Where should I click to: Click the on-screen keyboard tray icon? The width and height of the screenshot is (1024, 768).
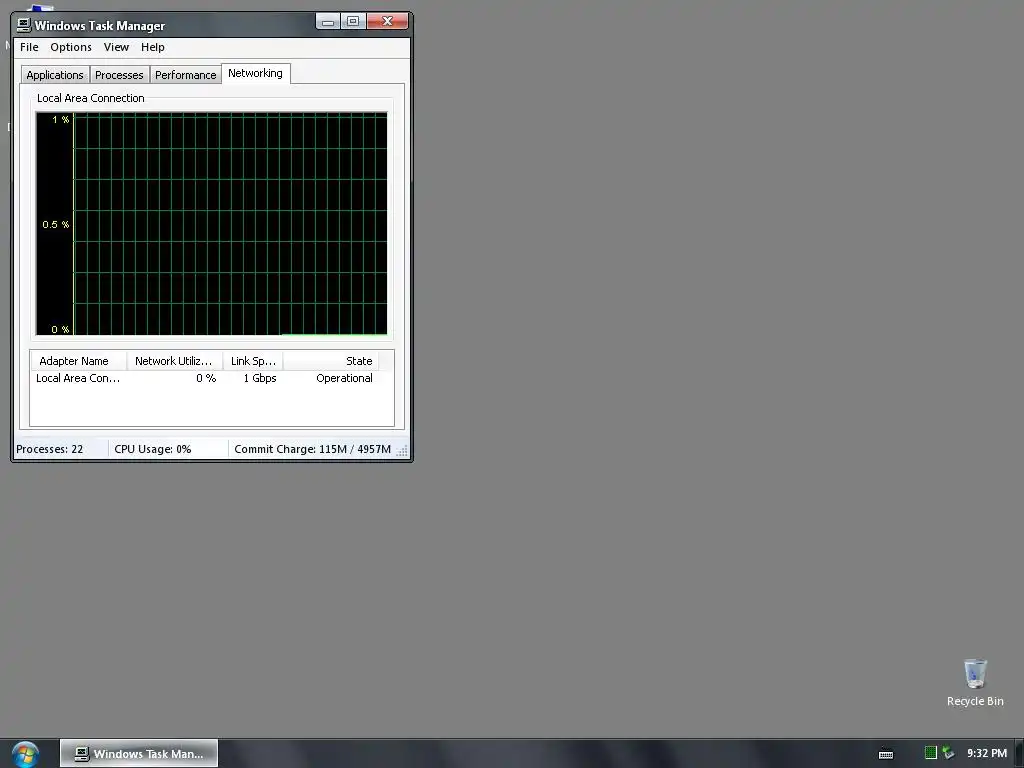(886, 754)
